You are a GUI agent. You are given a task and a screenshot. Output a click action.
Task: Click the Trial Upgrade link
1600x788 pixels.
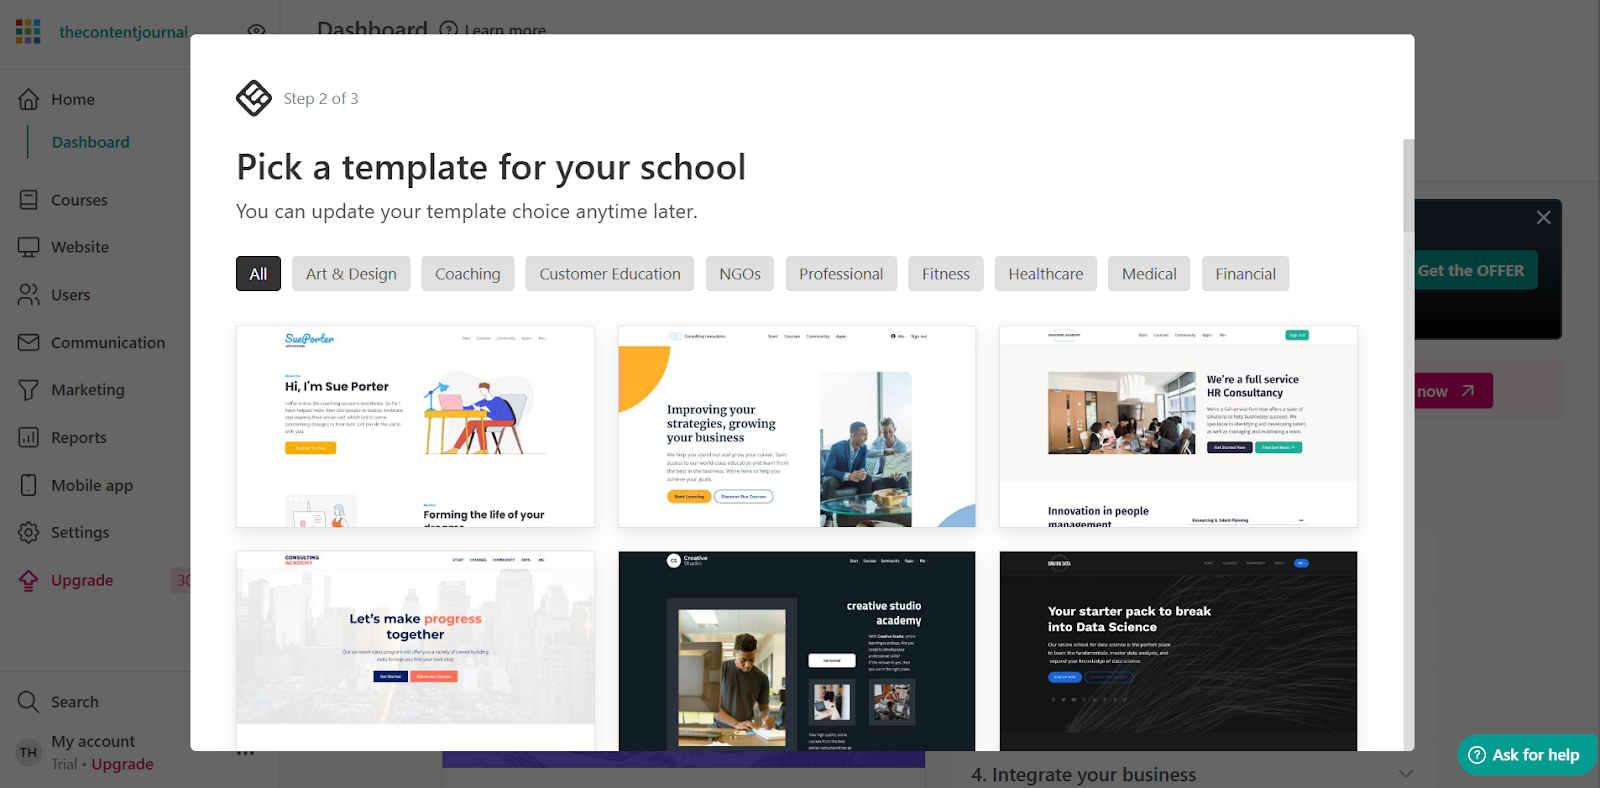[x=122, y=764]
